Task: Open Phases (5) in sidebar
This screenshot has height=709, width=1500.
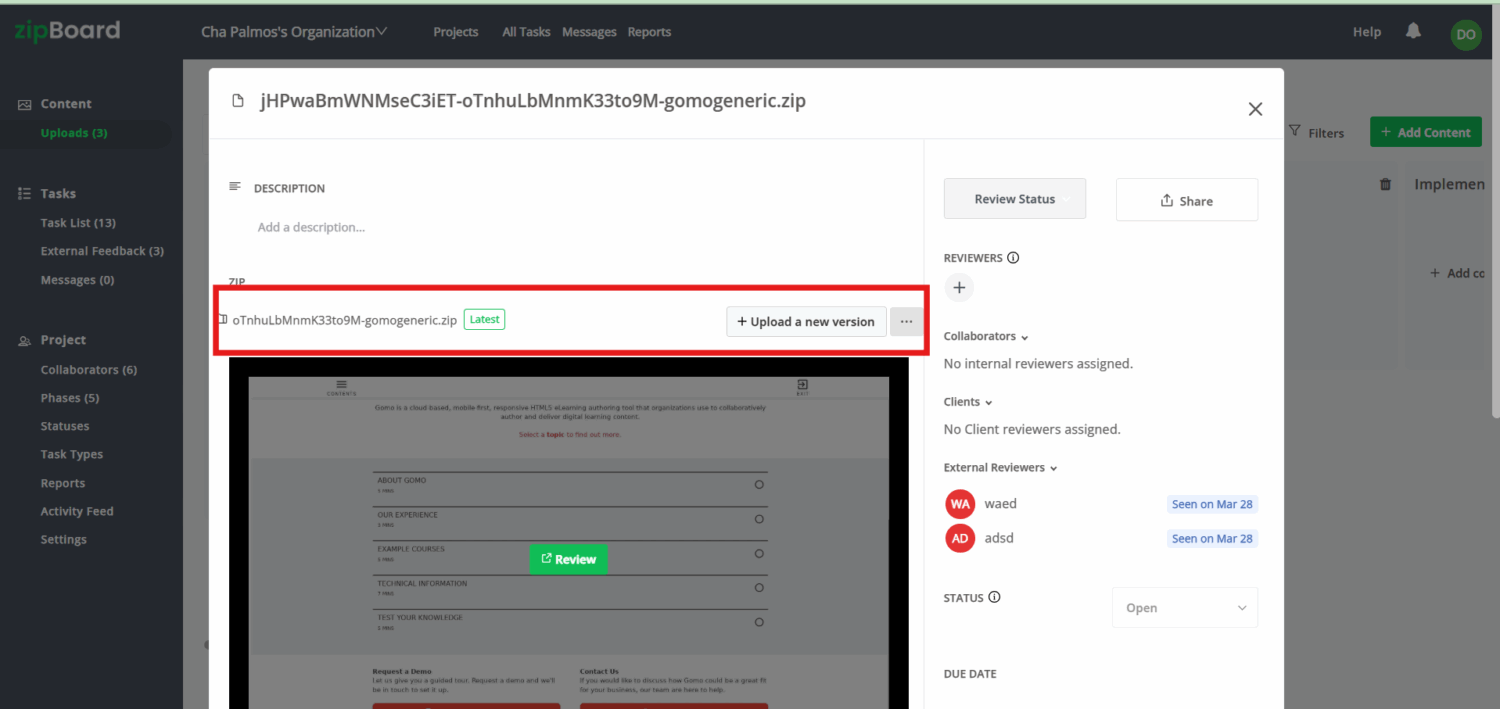Action: coord(70,398)
